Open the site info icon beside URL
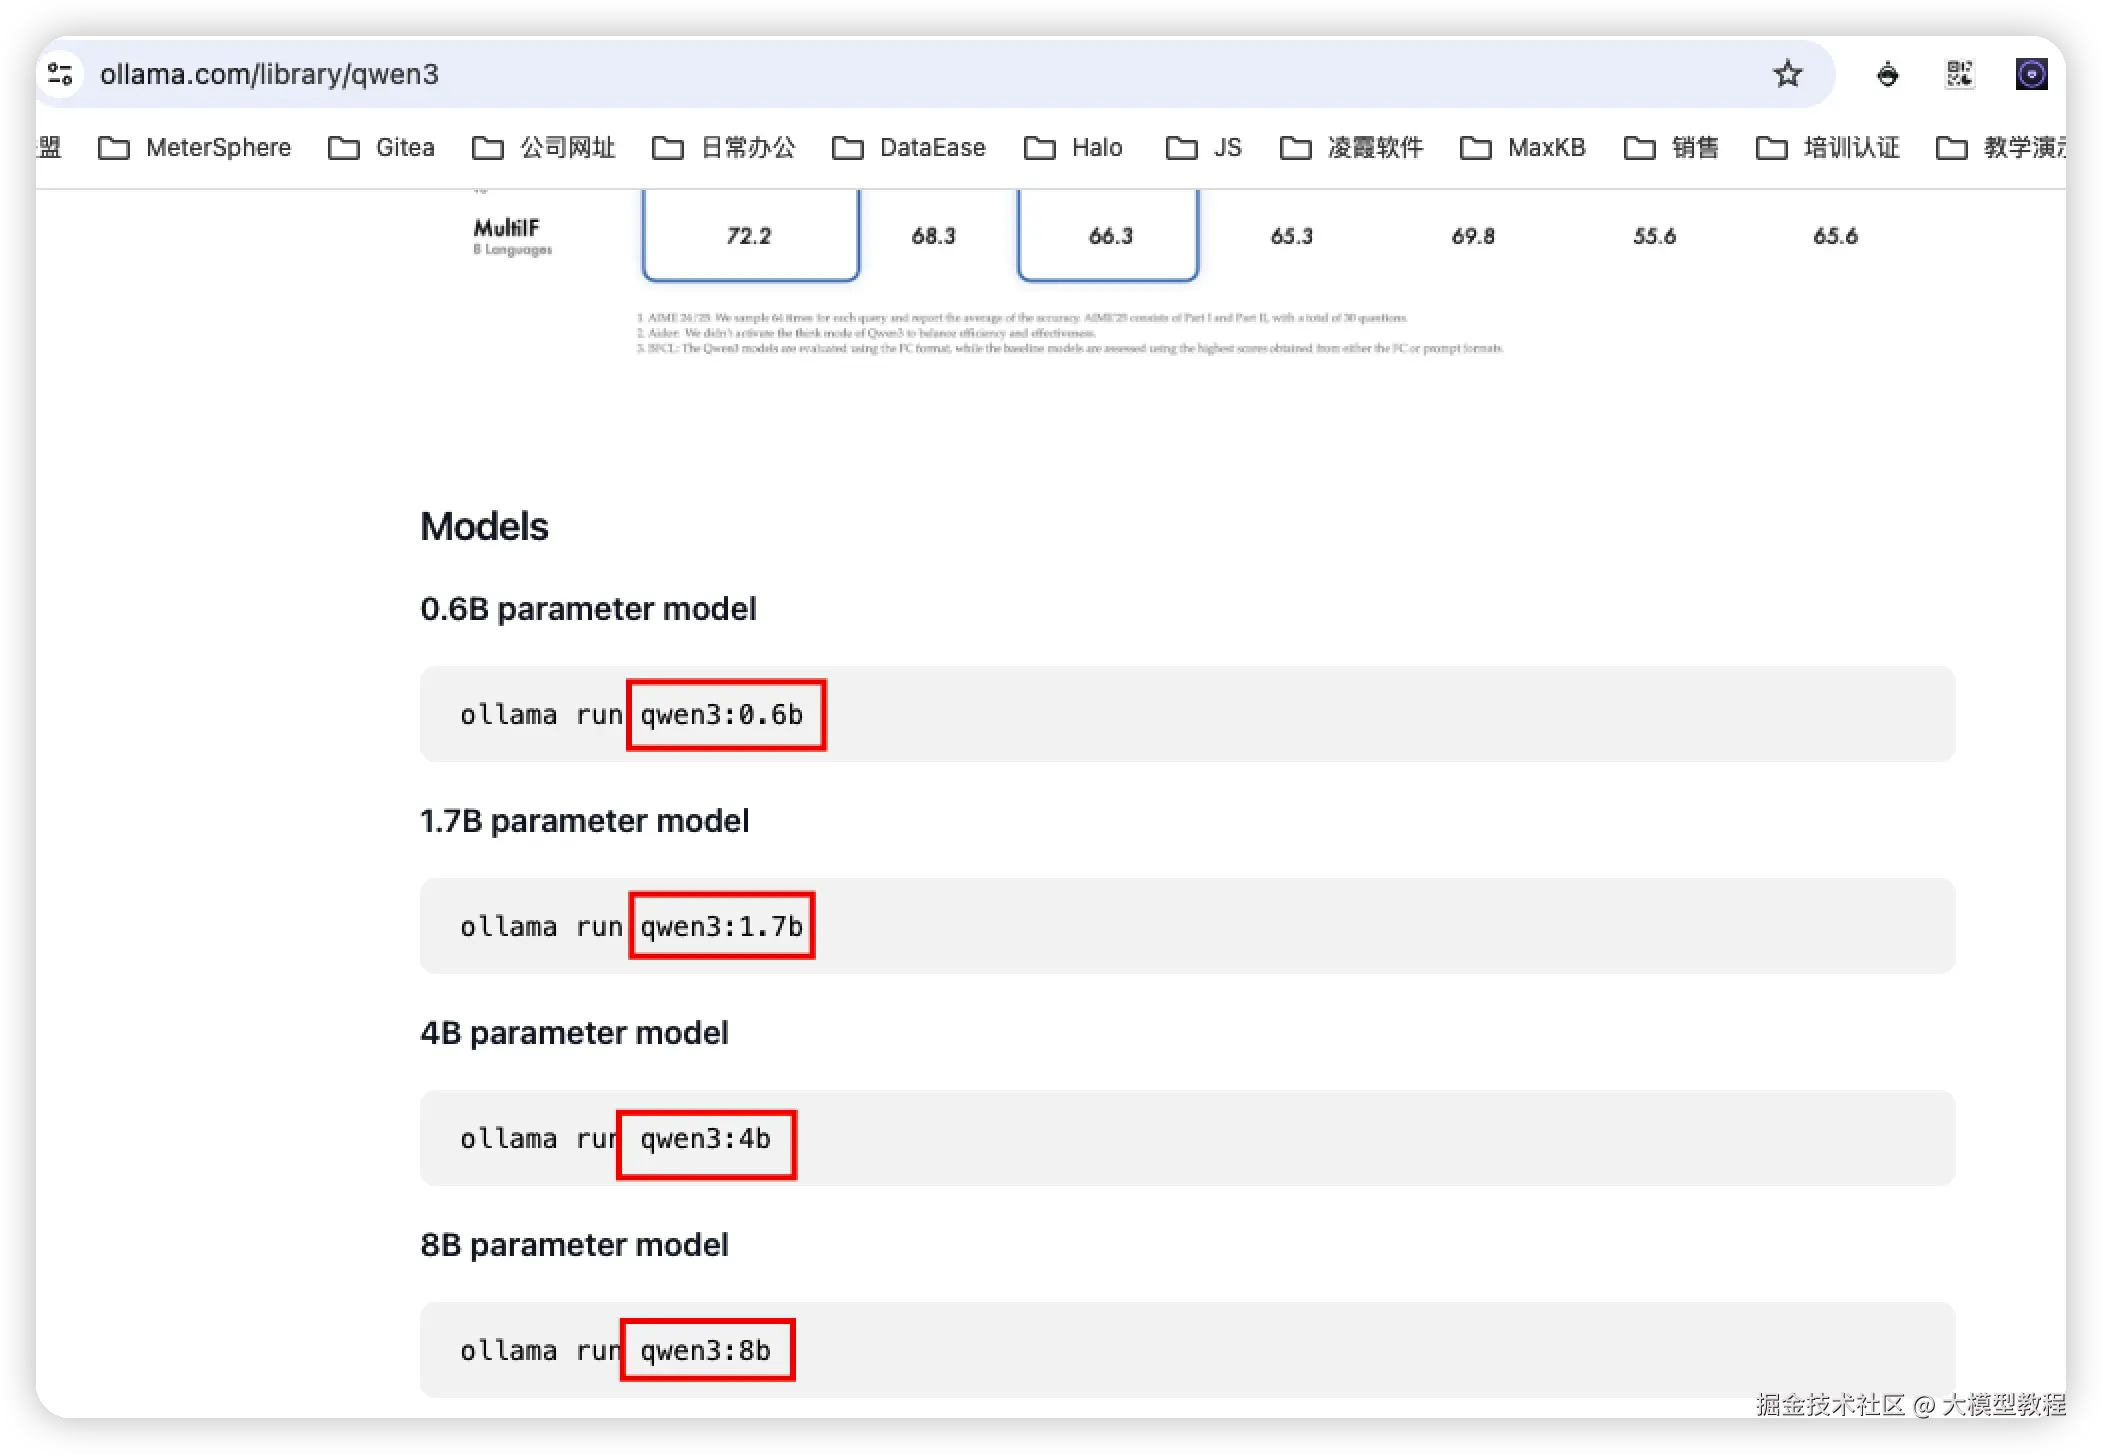Image resolution: width=2102 pixels, height=1454 pixels. (61, 74)
